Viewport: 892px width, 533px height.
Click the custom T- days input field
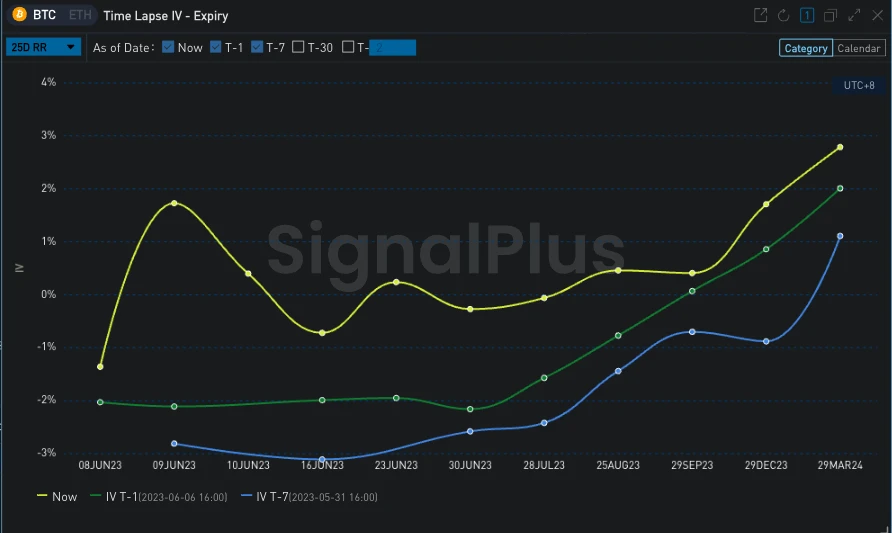tap(392, 47)
